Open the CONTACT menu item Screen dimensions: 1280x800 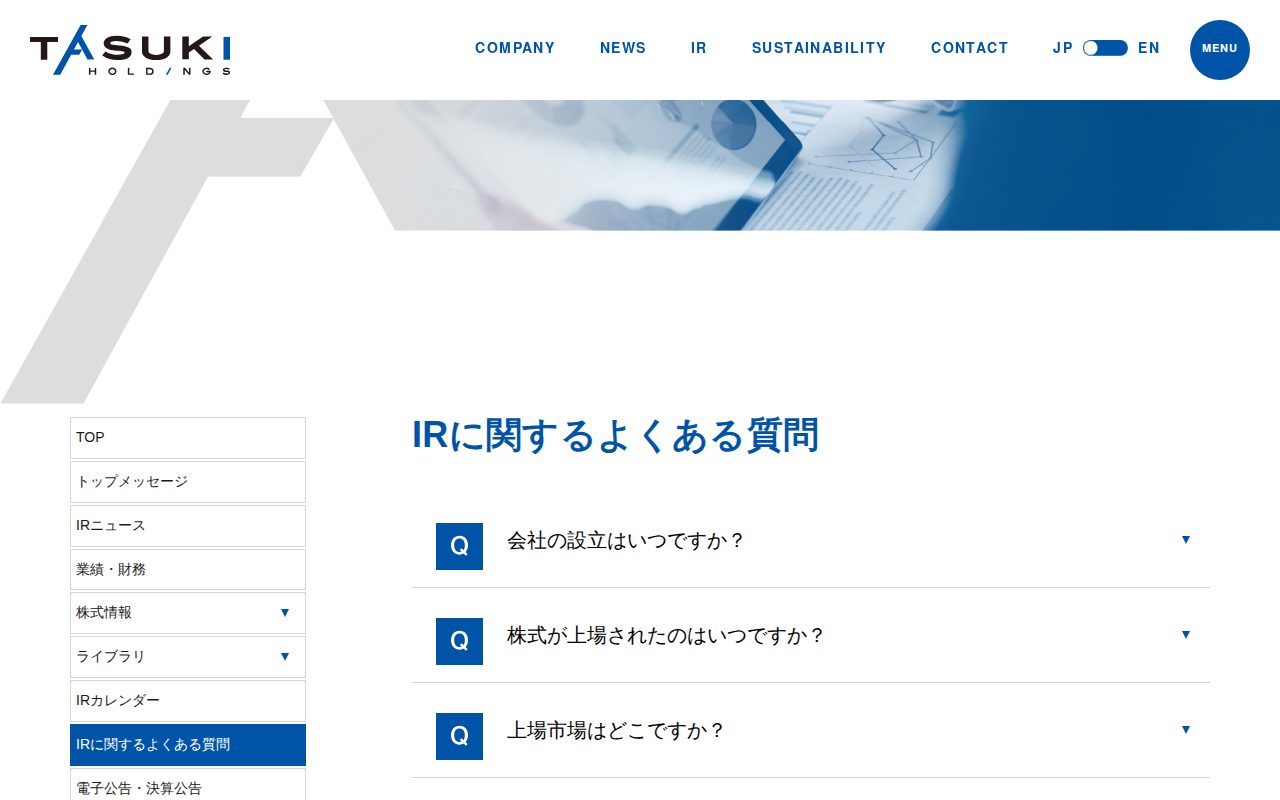(x=970, y=48)
